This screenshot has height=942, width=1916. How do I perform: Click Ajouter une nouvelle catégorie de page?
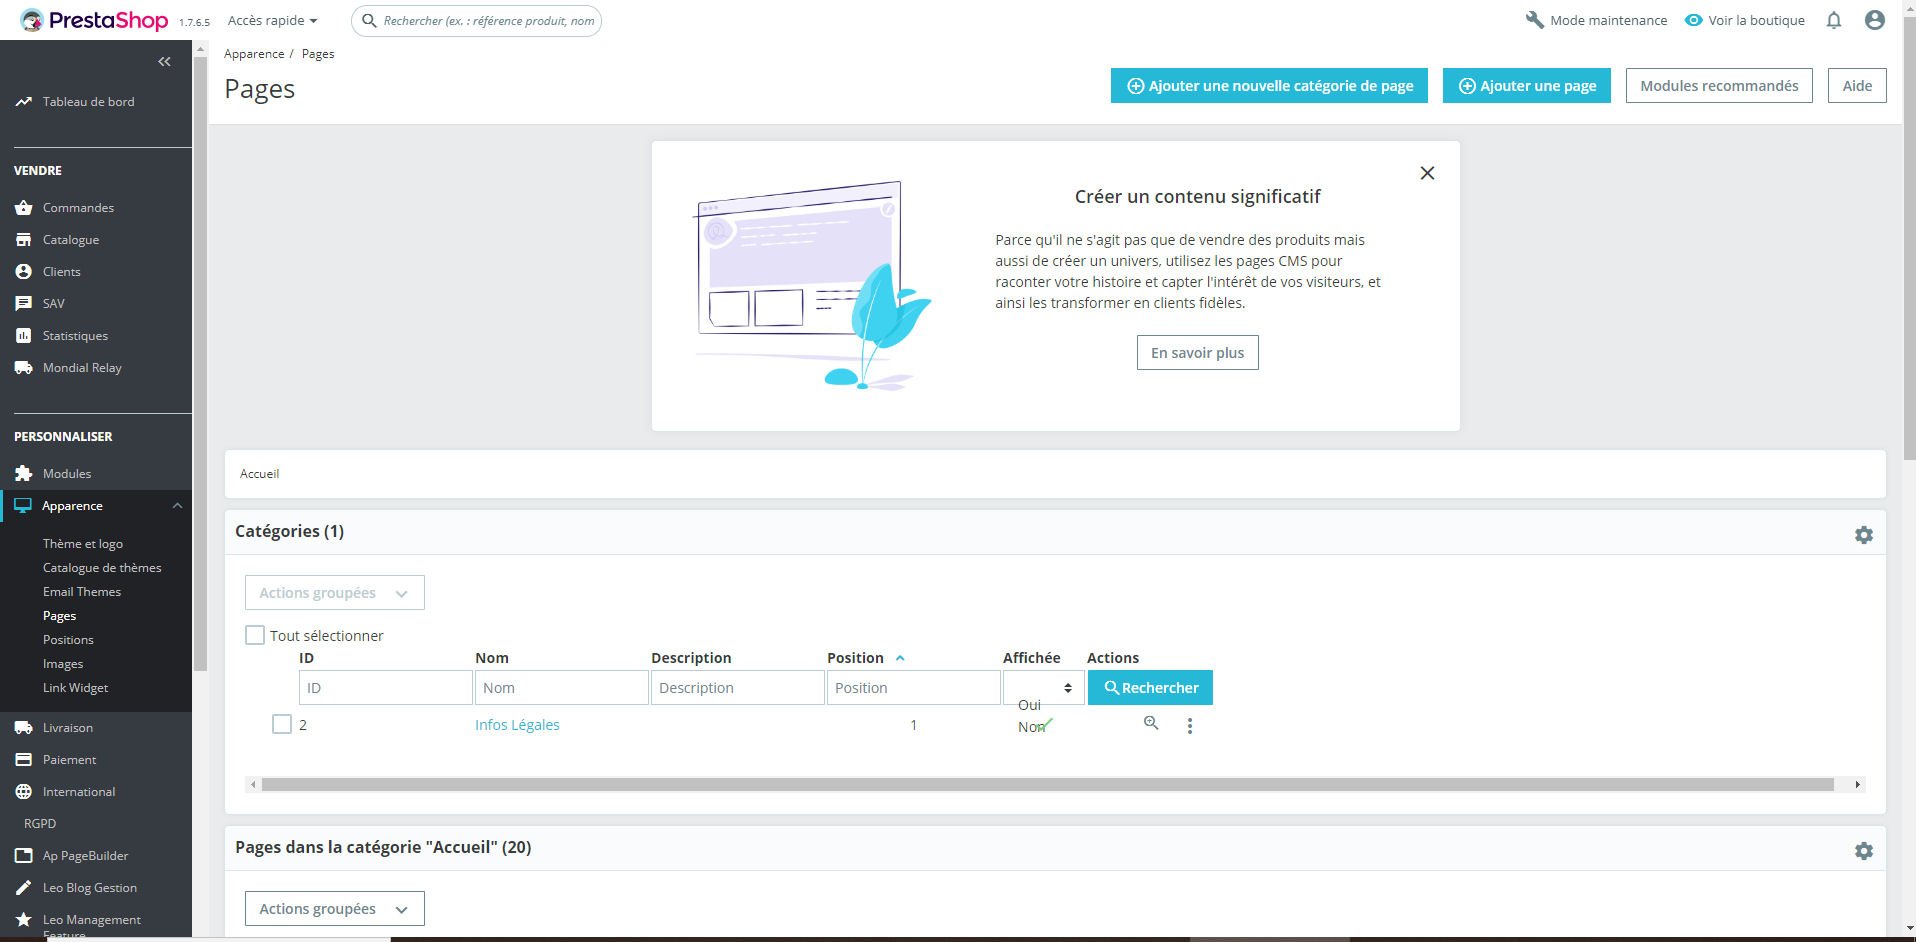[x=1269, y=86]
